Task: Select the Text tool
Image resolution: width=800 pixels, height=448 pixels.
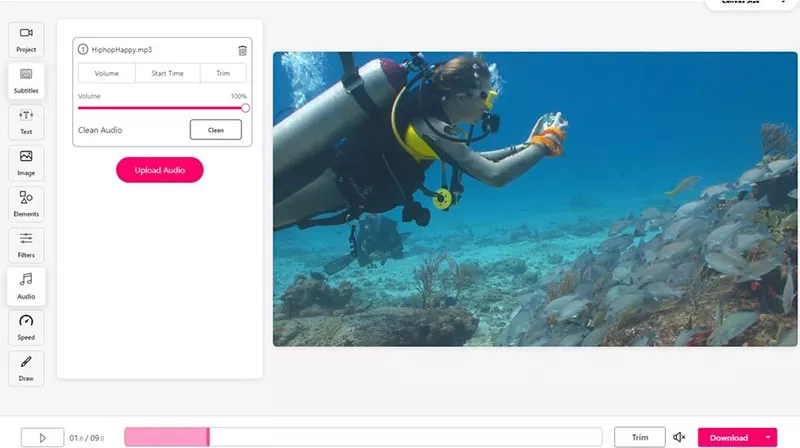Action: pos(26,122)
